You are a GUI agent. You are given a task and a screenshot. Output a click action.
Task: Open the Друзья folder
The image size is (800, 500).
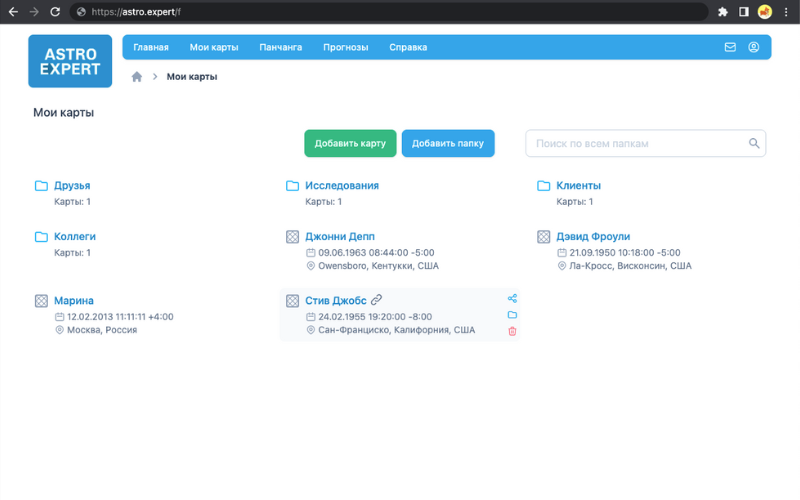point(72,186)
